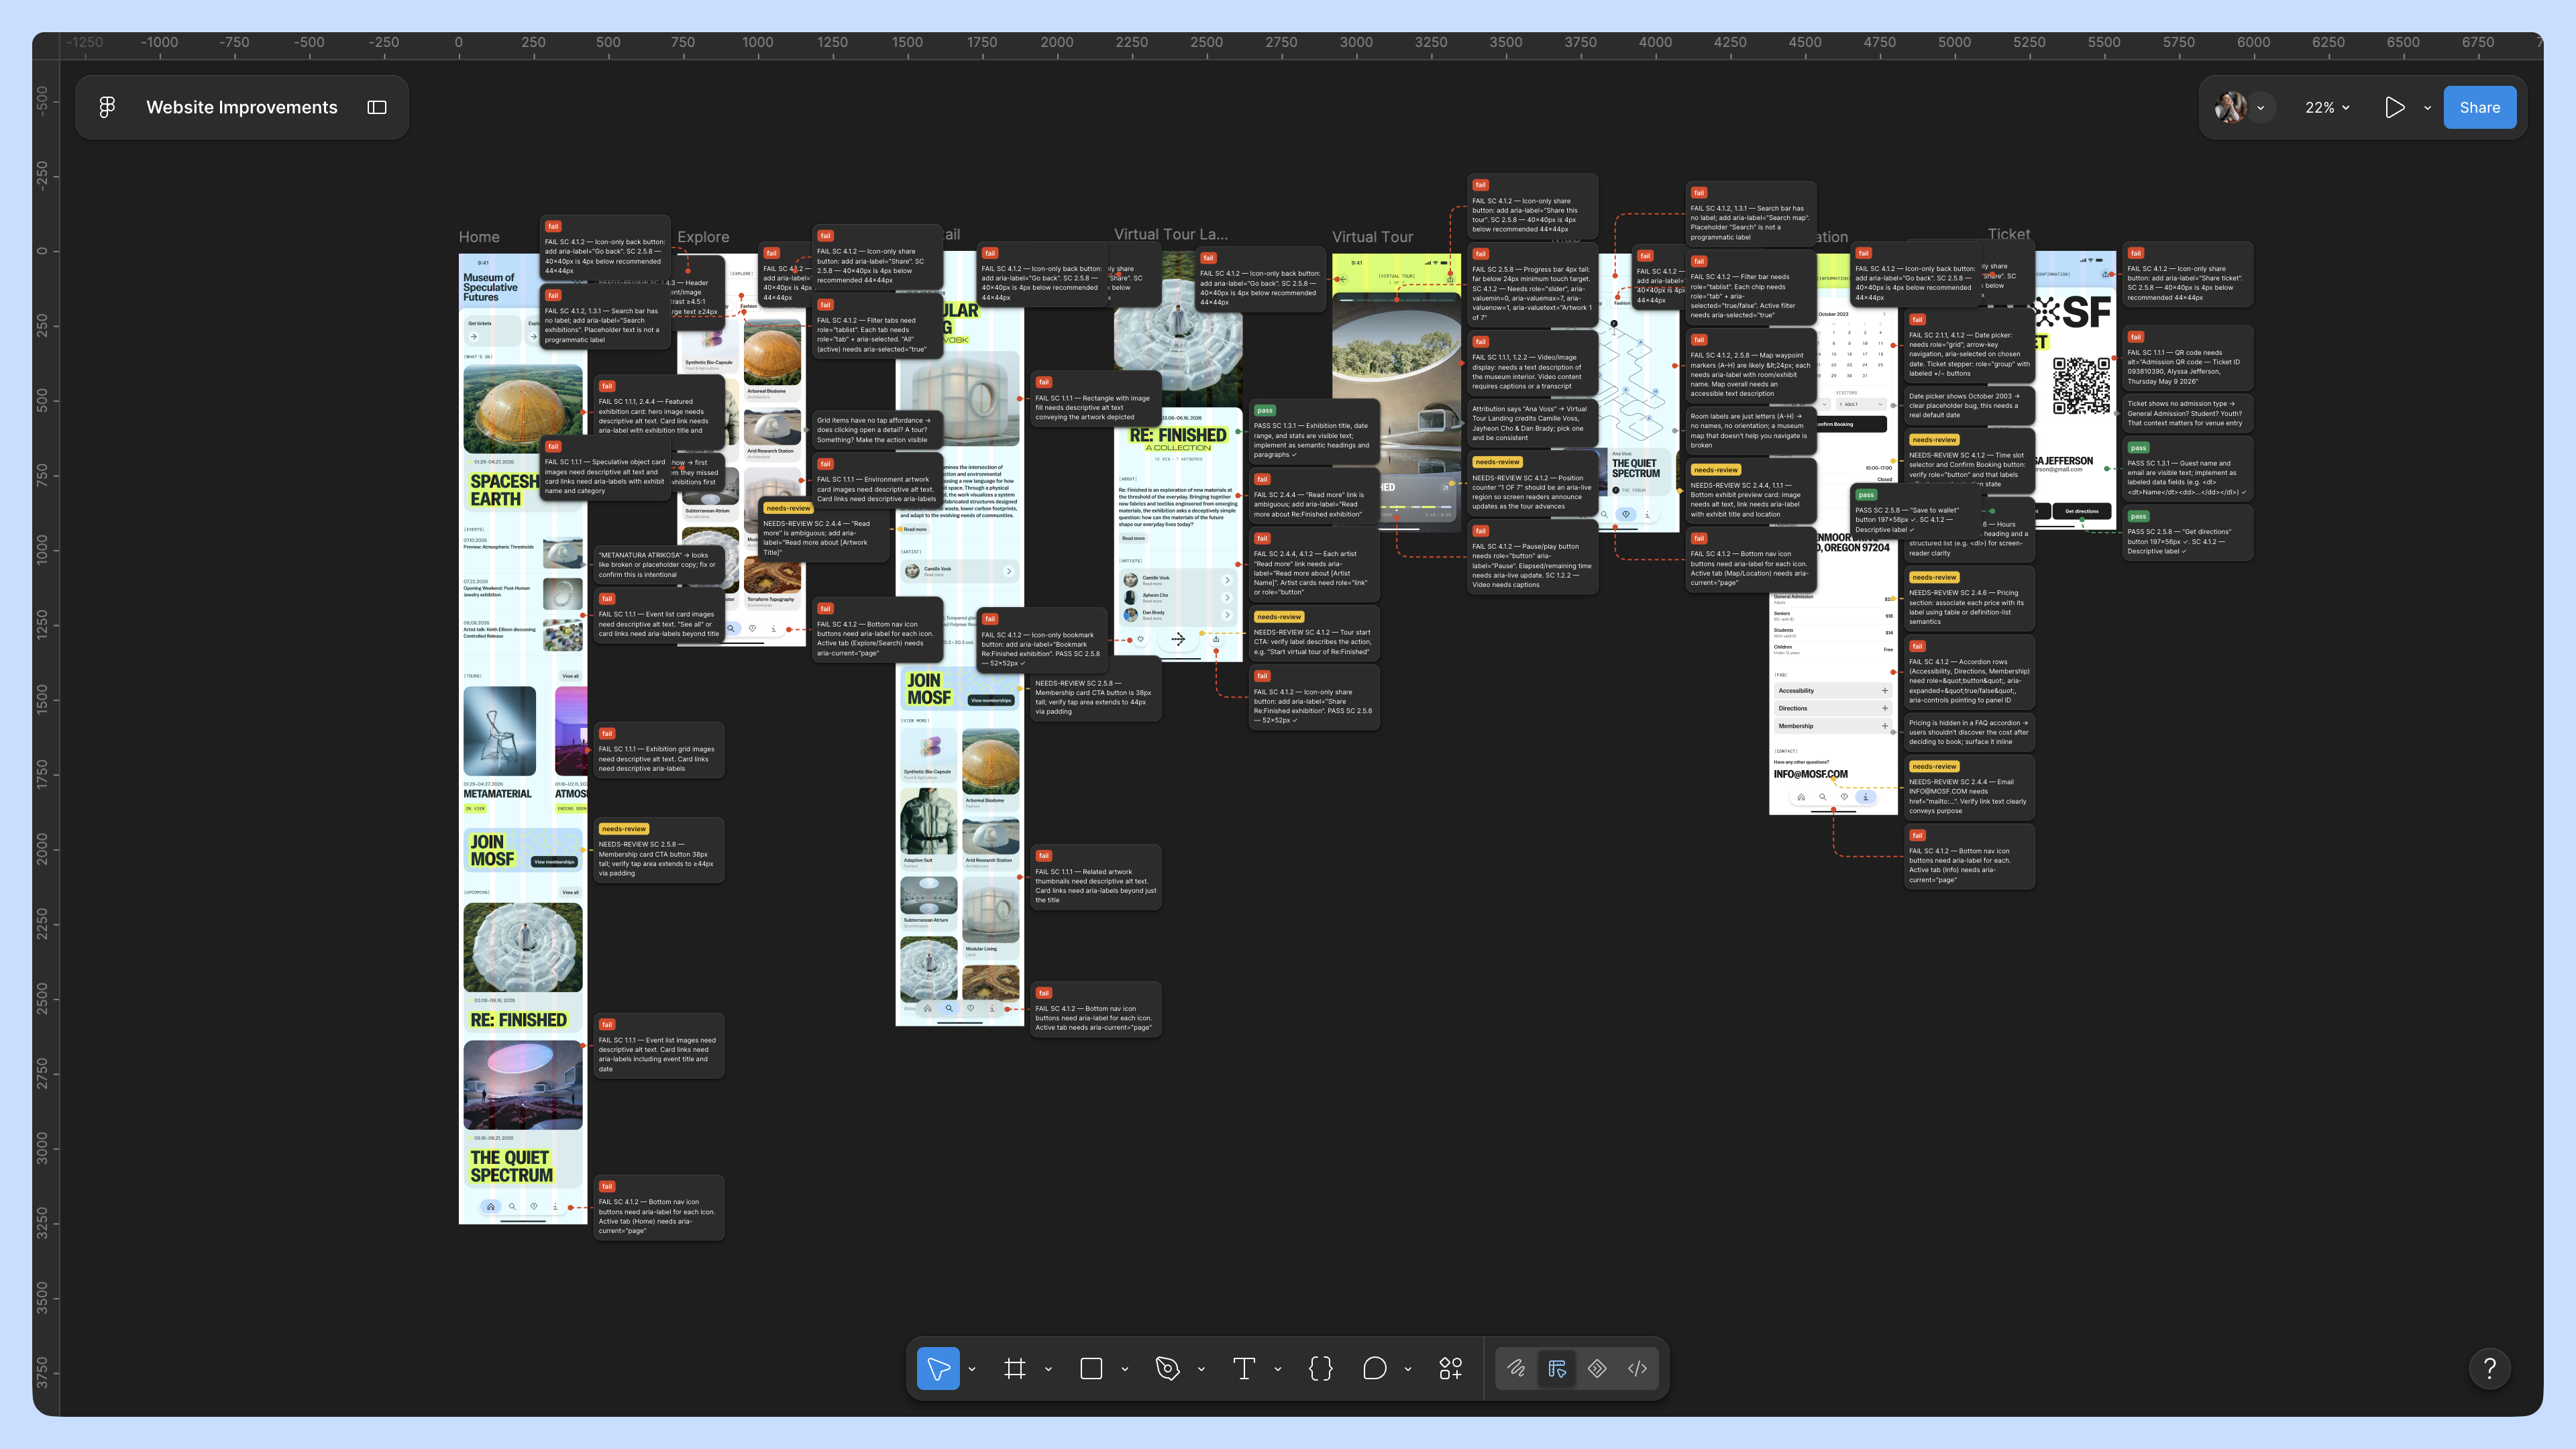Select the Move tool arrow
2576x1449 pixels.
tap(938, 1368)
